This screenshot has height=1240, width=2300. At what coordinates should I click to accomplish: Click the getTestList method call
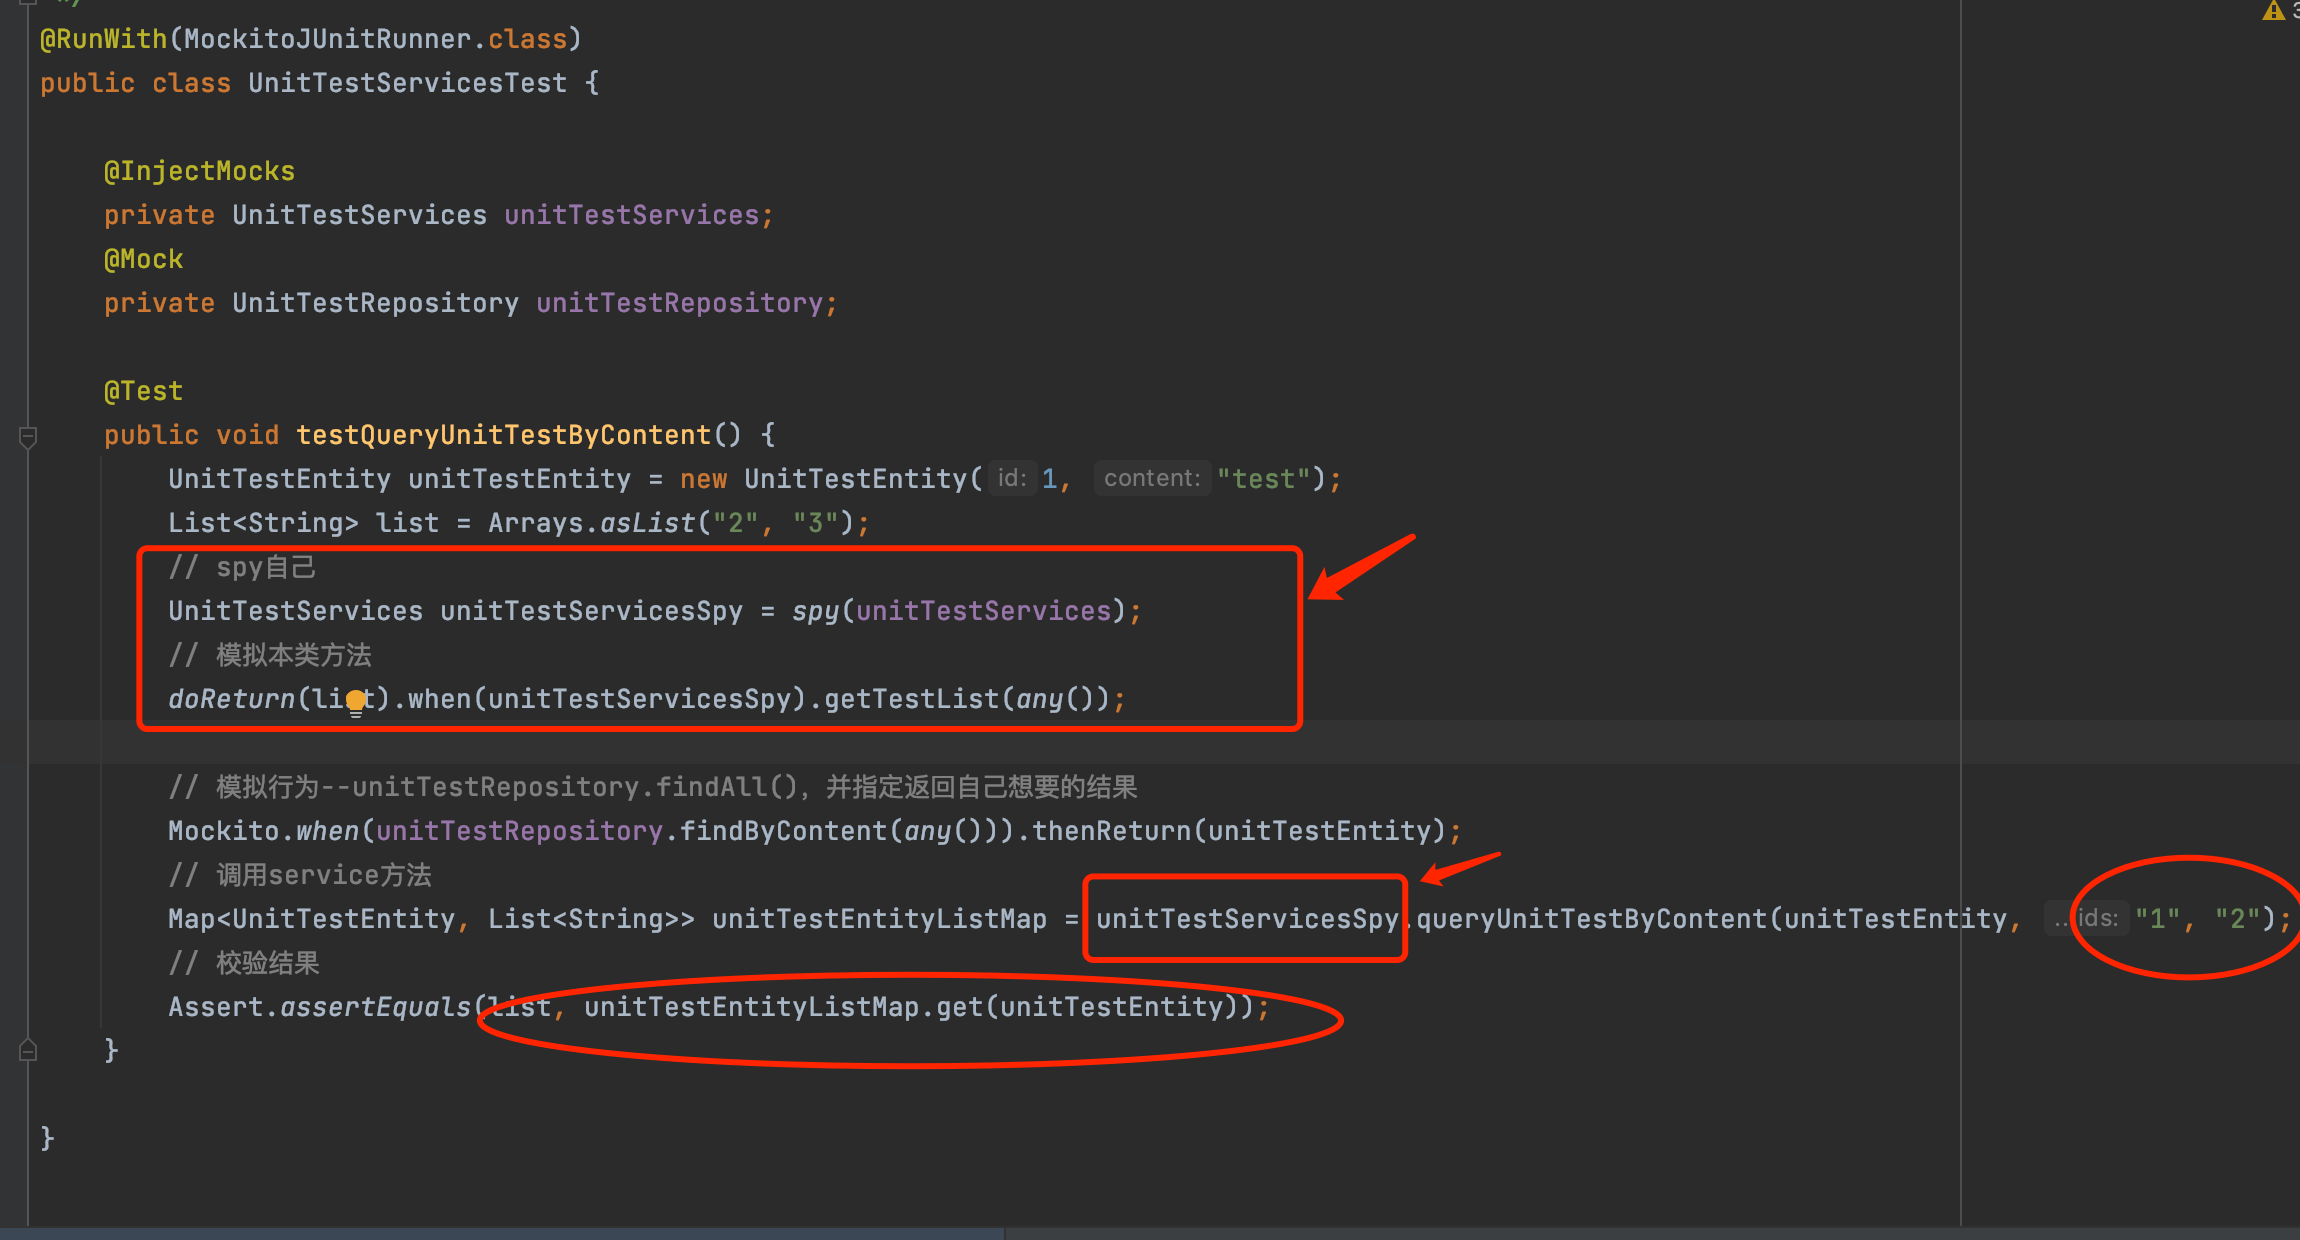point(911,699)
